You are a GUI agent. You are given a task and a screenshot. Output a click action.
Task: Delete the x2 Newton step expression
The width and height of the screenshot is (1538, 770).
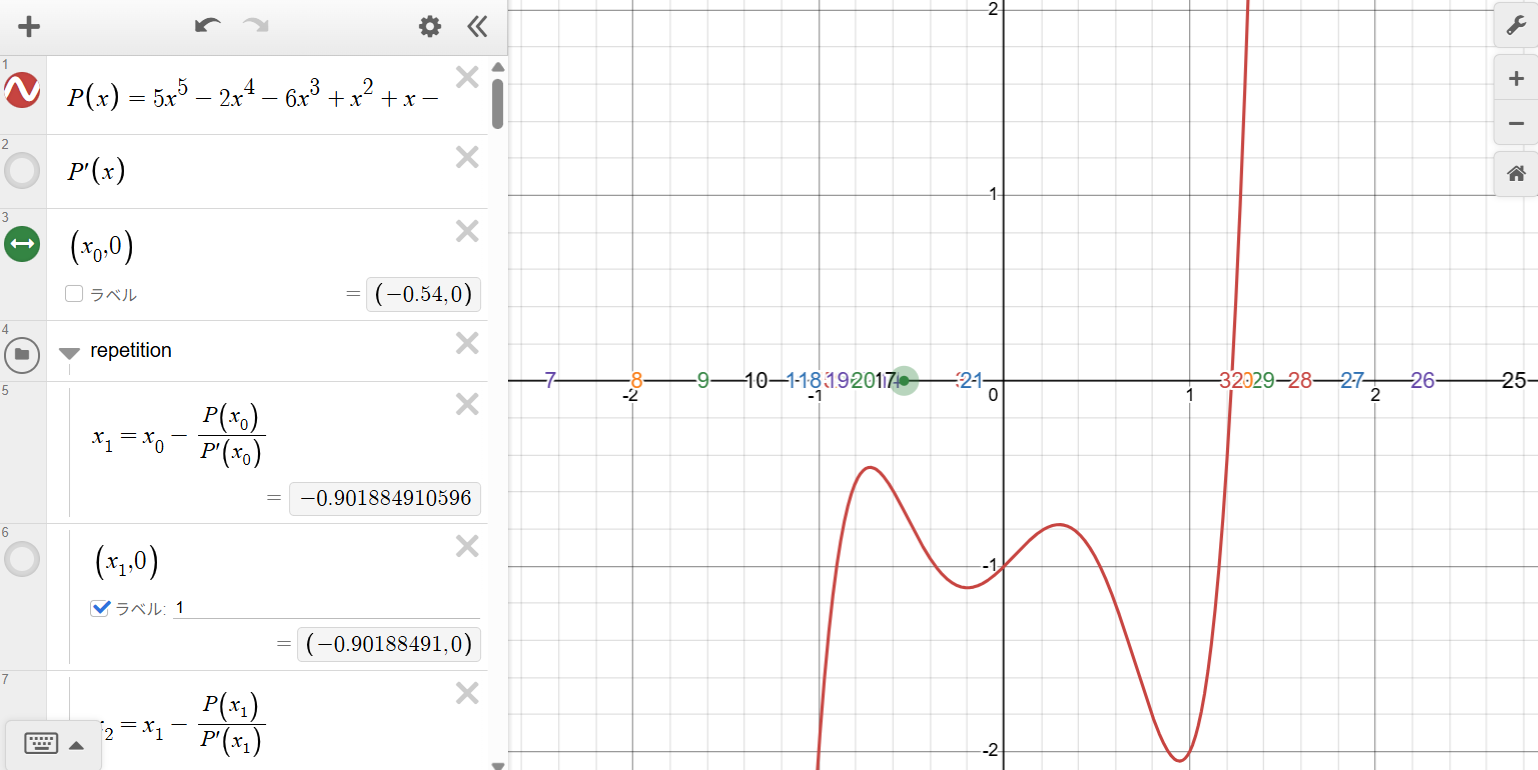[467, 693]
